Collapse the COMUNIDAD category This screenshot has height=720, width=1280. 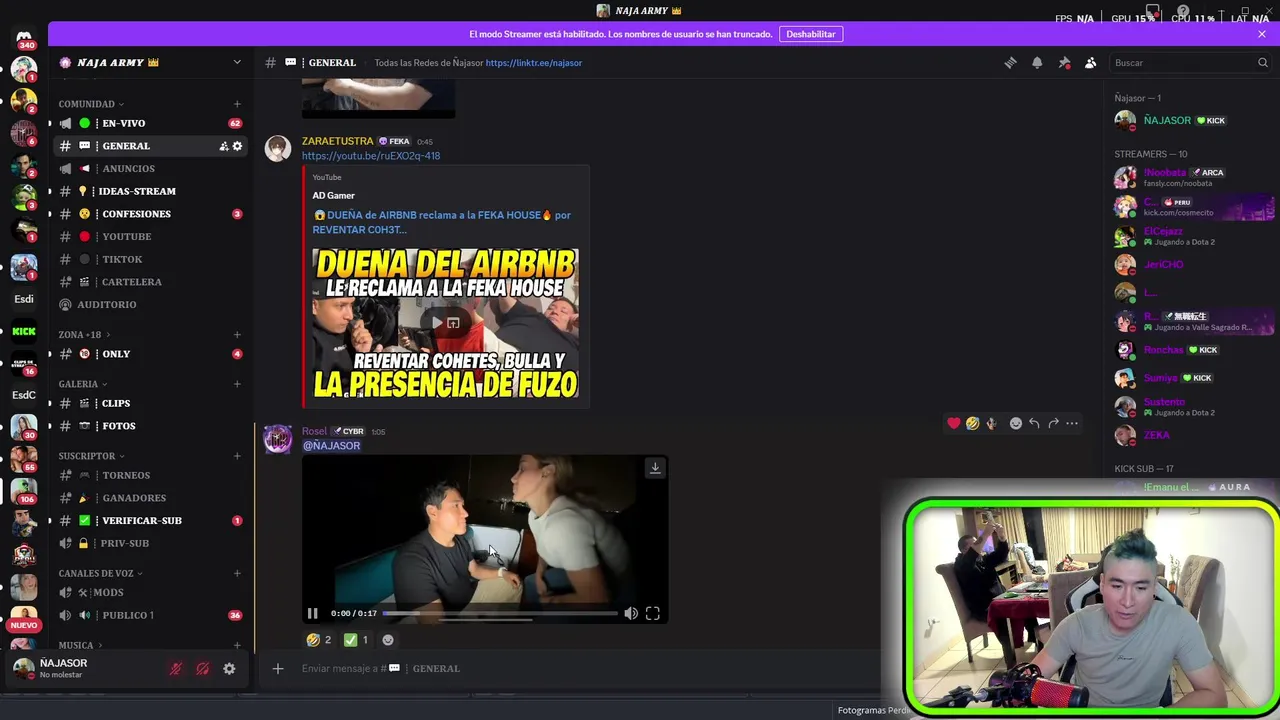tap(91, 104)
